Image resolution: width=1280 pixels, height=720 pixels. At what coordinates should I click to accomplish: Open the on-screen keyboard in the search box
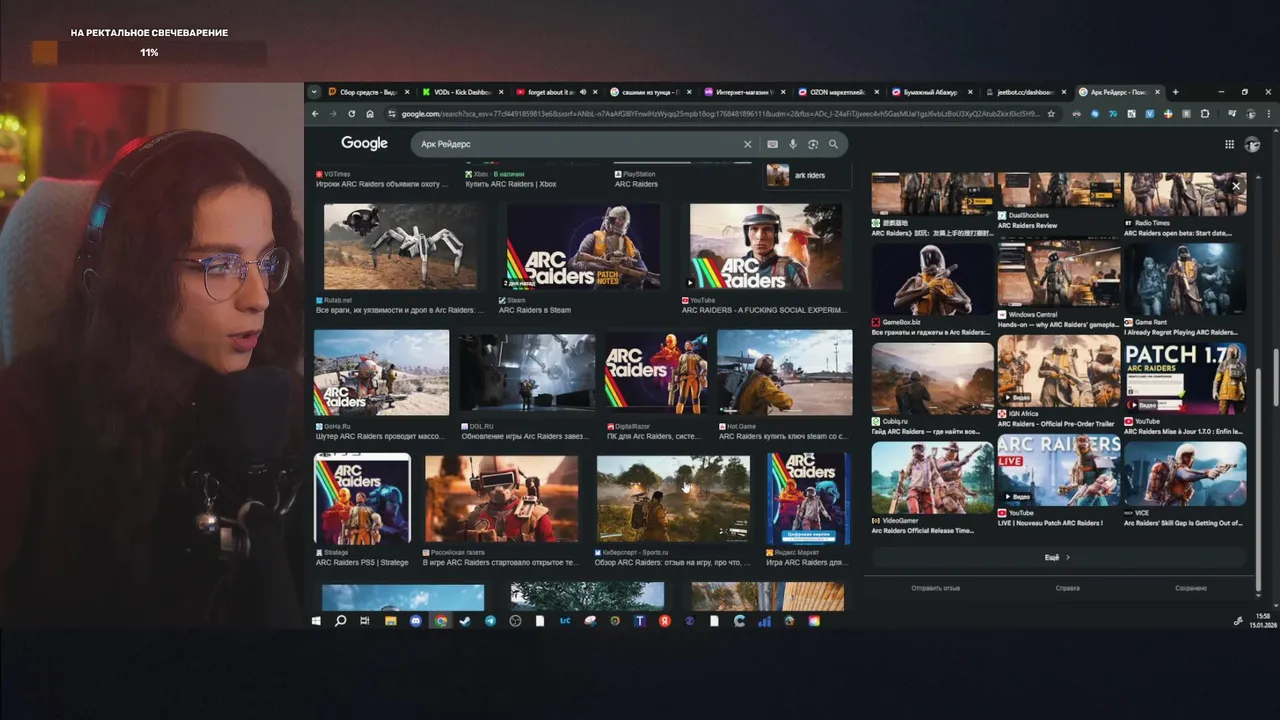tap(772, 144)
